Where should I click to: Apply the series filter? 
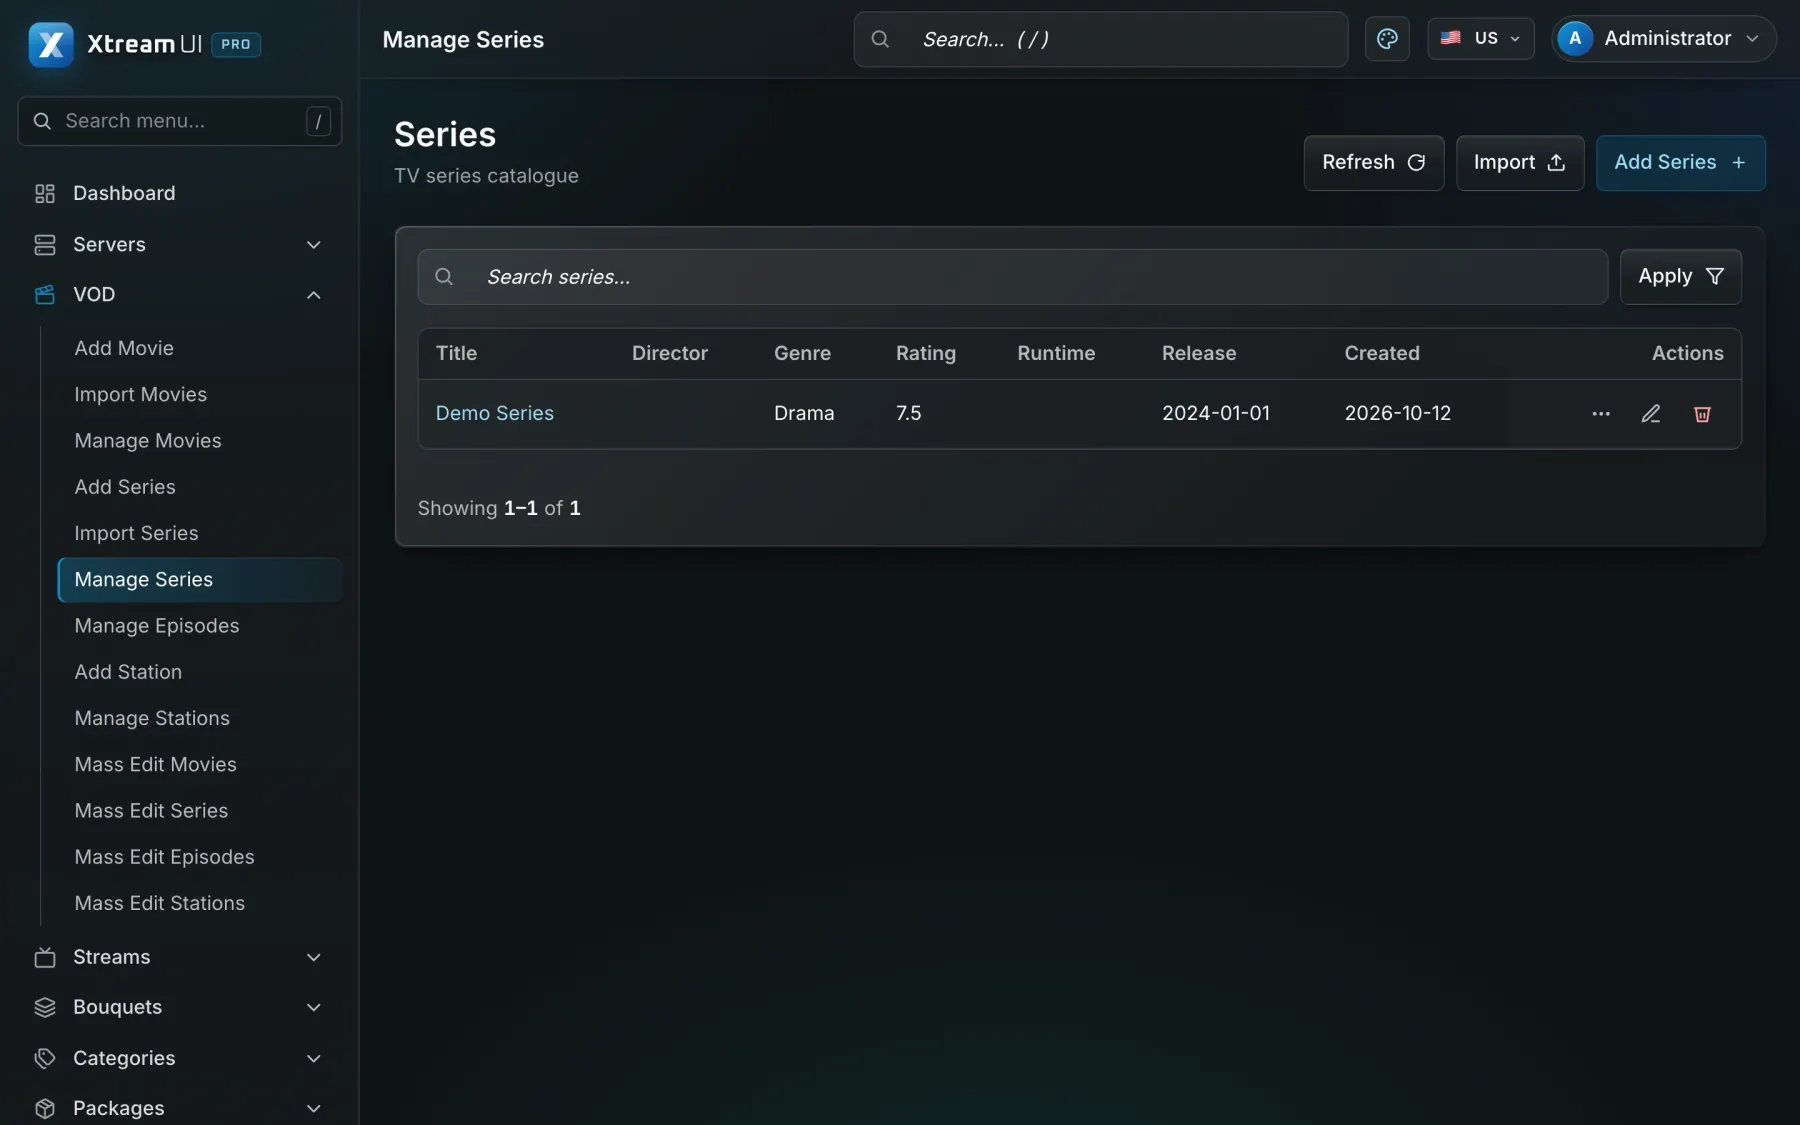tap(1681, 277)
